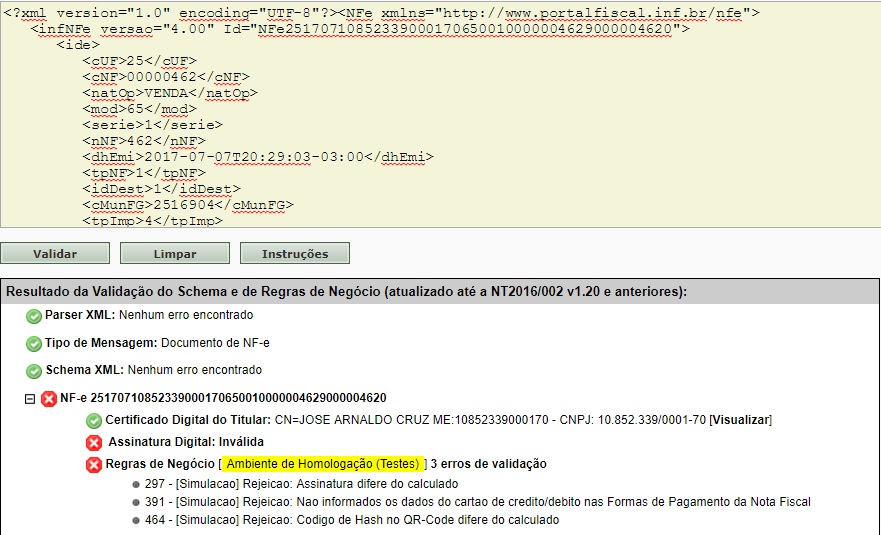
Task: Click the <dhEmi> date line in XML
Action: pyautogui.click(x=258, y=157)
